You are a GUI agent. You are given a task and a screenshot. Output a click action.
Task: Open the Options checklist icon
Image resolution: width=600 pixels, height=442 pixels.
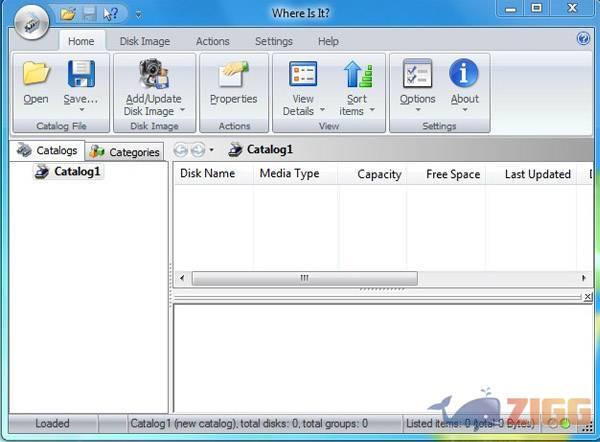[x=417, y=74]
